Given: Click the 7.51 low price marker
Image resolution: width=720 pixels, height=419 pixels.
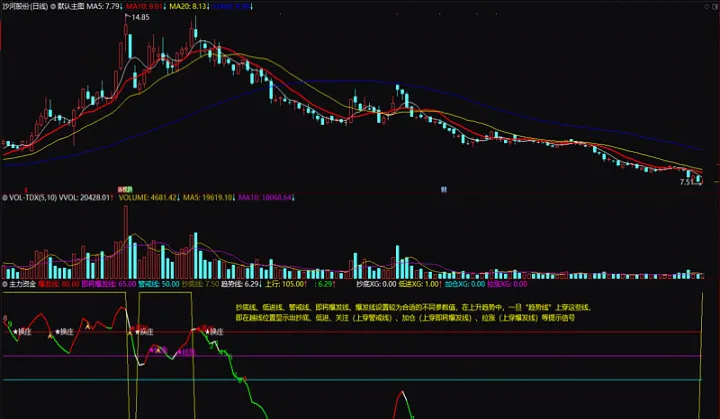Looking at the screenshot, I should [689, 183].
